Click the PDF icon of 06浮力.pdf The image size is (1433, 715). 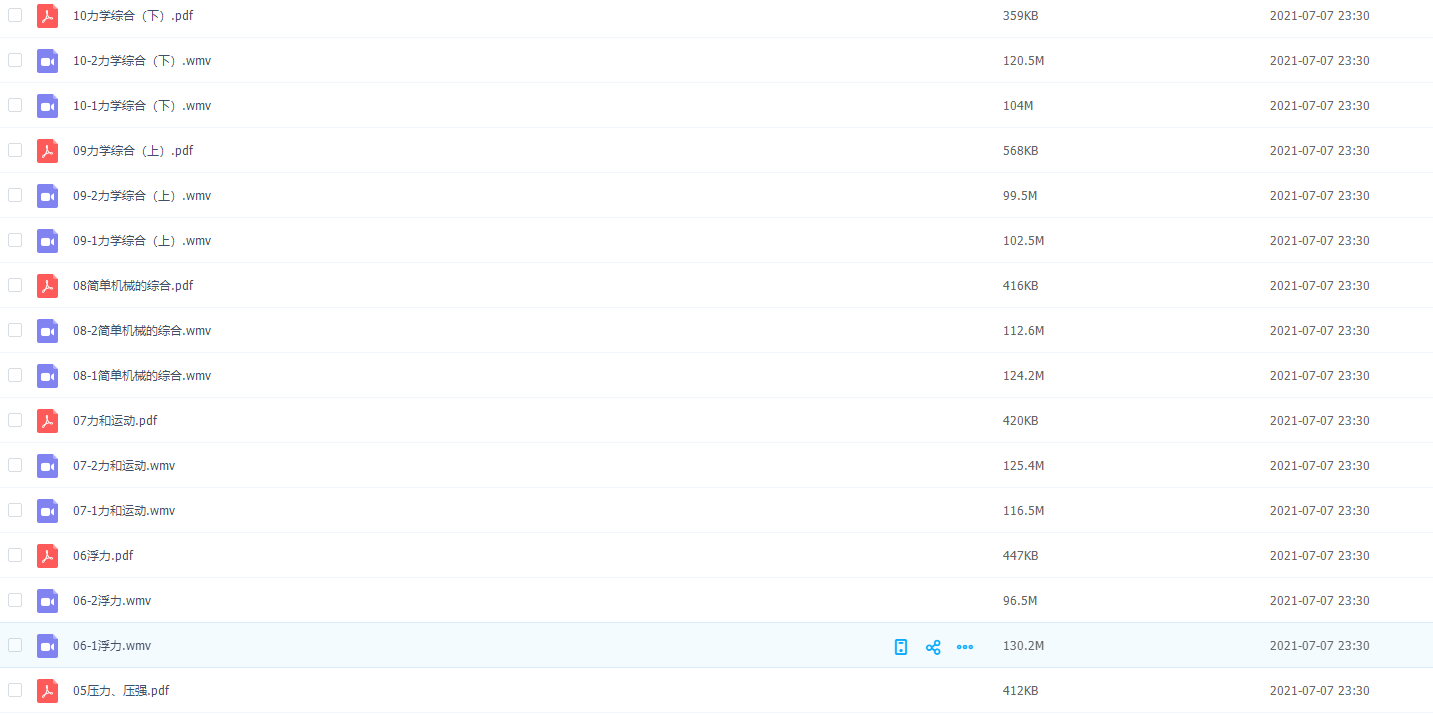[x=47, y=556]
